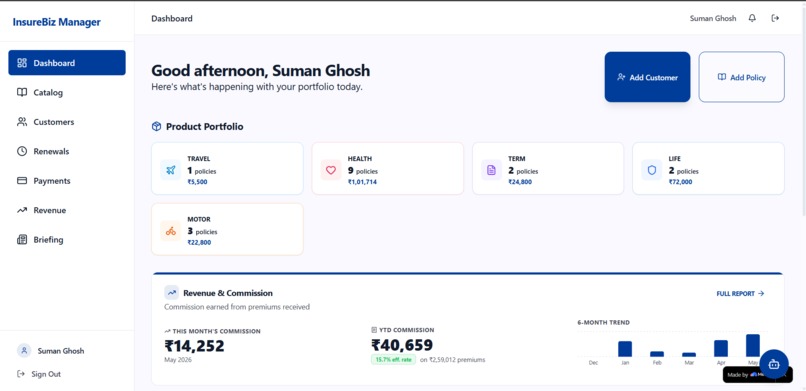Click the user avatar beside Suman Ghosh in sidebar
The height and width of the screenshot is (391, 806).
pos(24,351)
